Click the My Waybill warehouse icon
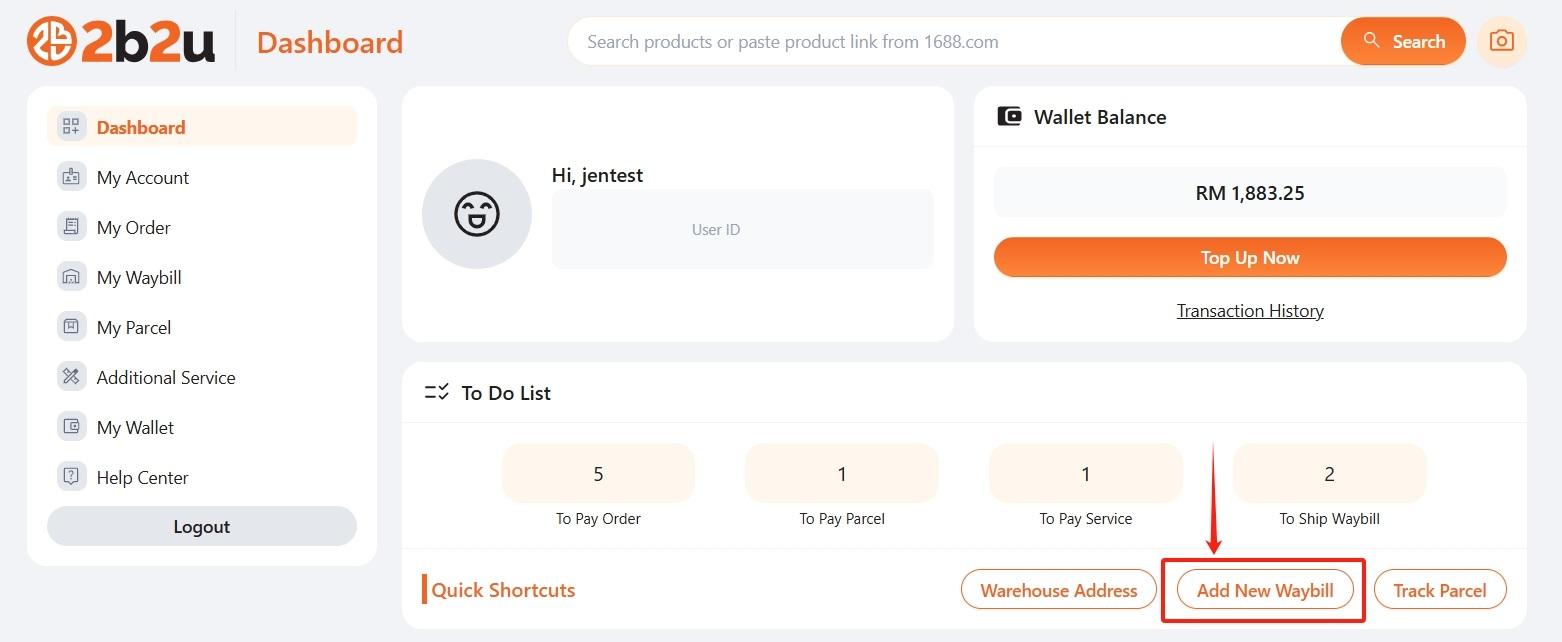This screenshot has width=1562, height=642. [71, 277]
